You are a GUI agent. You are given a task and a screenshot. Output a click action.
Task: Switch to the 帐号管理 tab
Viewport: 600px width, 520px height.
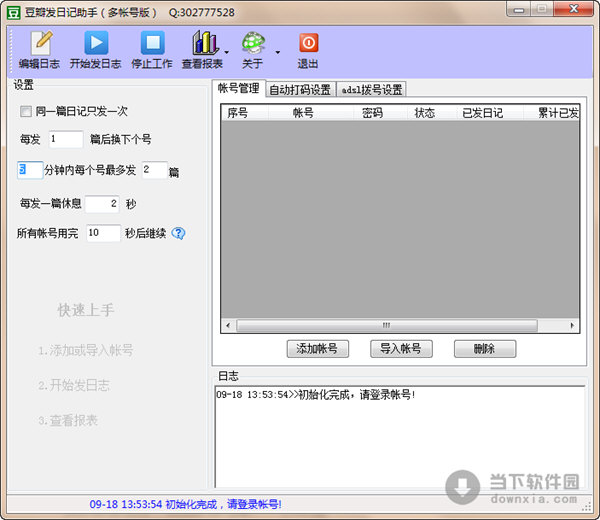point(238,88)
